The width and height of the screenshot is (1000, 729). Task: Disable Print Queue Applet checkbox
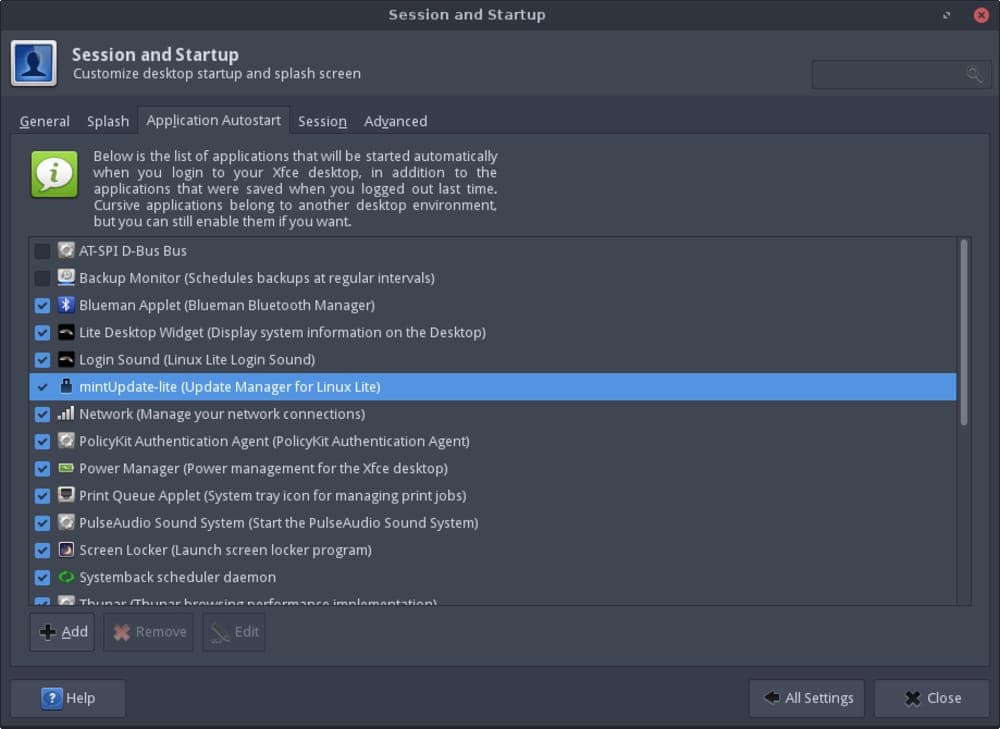tap(42, 496)
